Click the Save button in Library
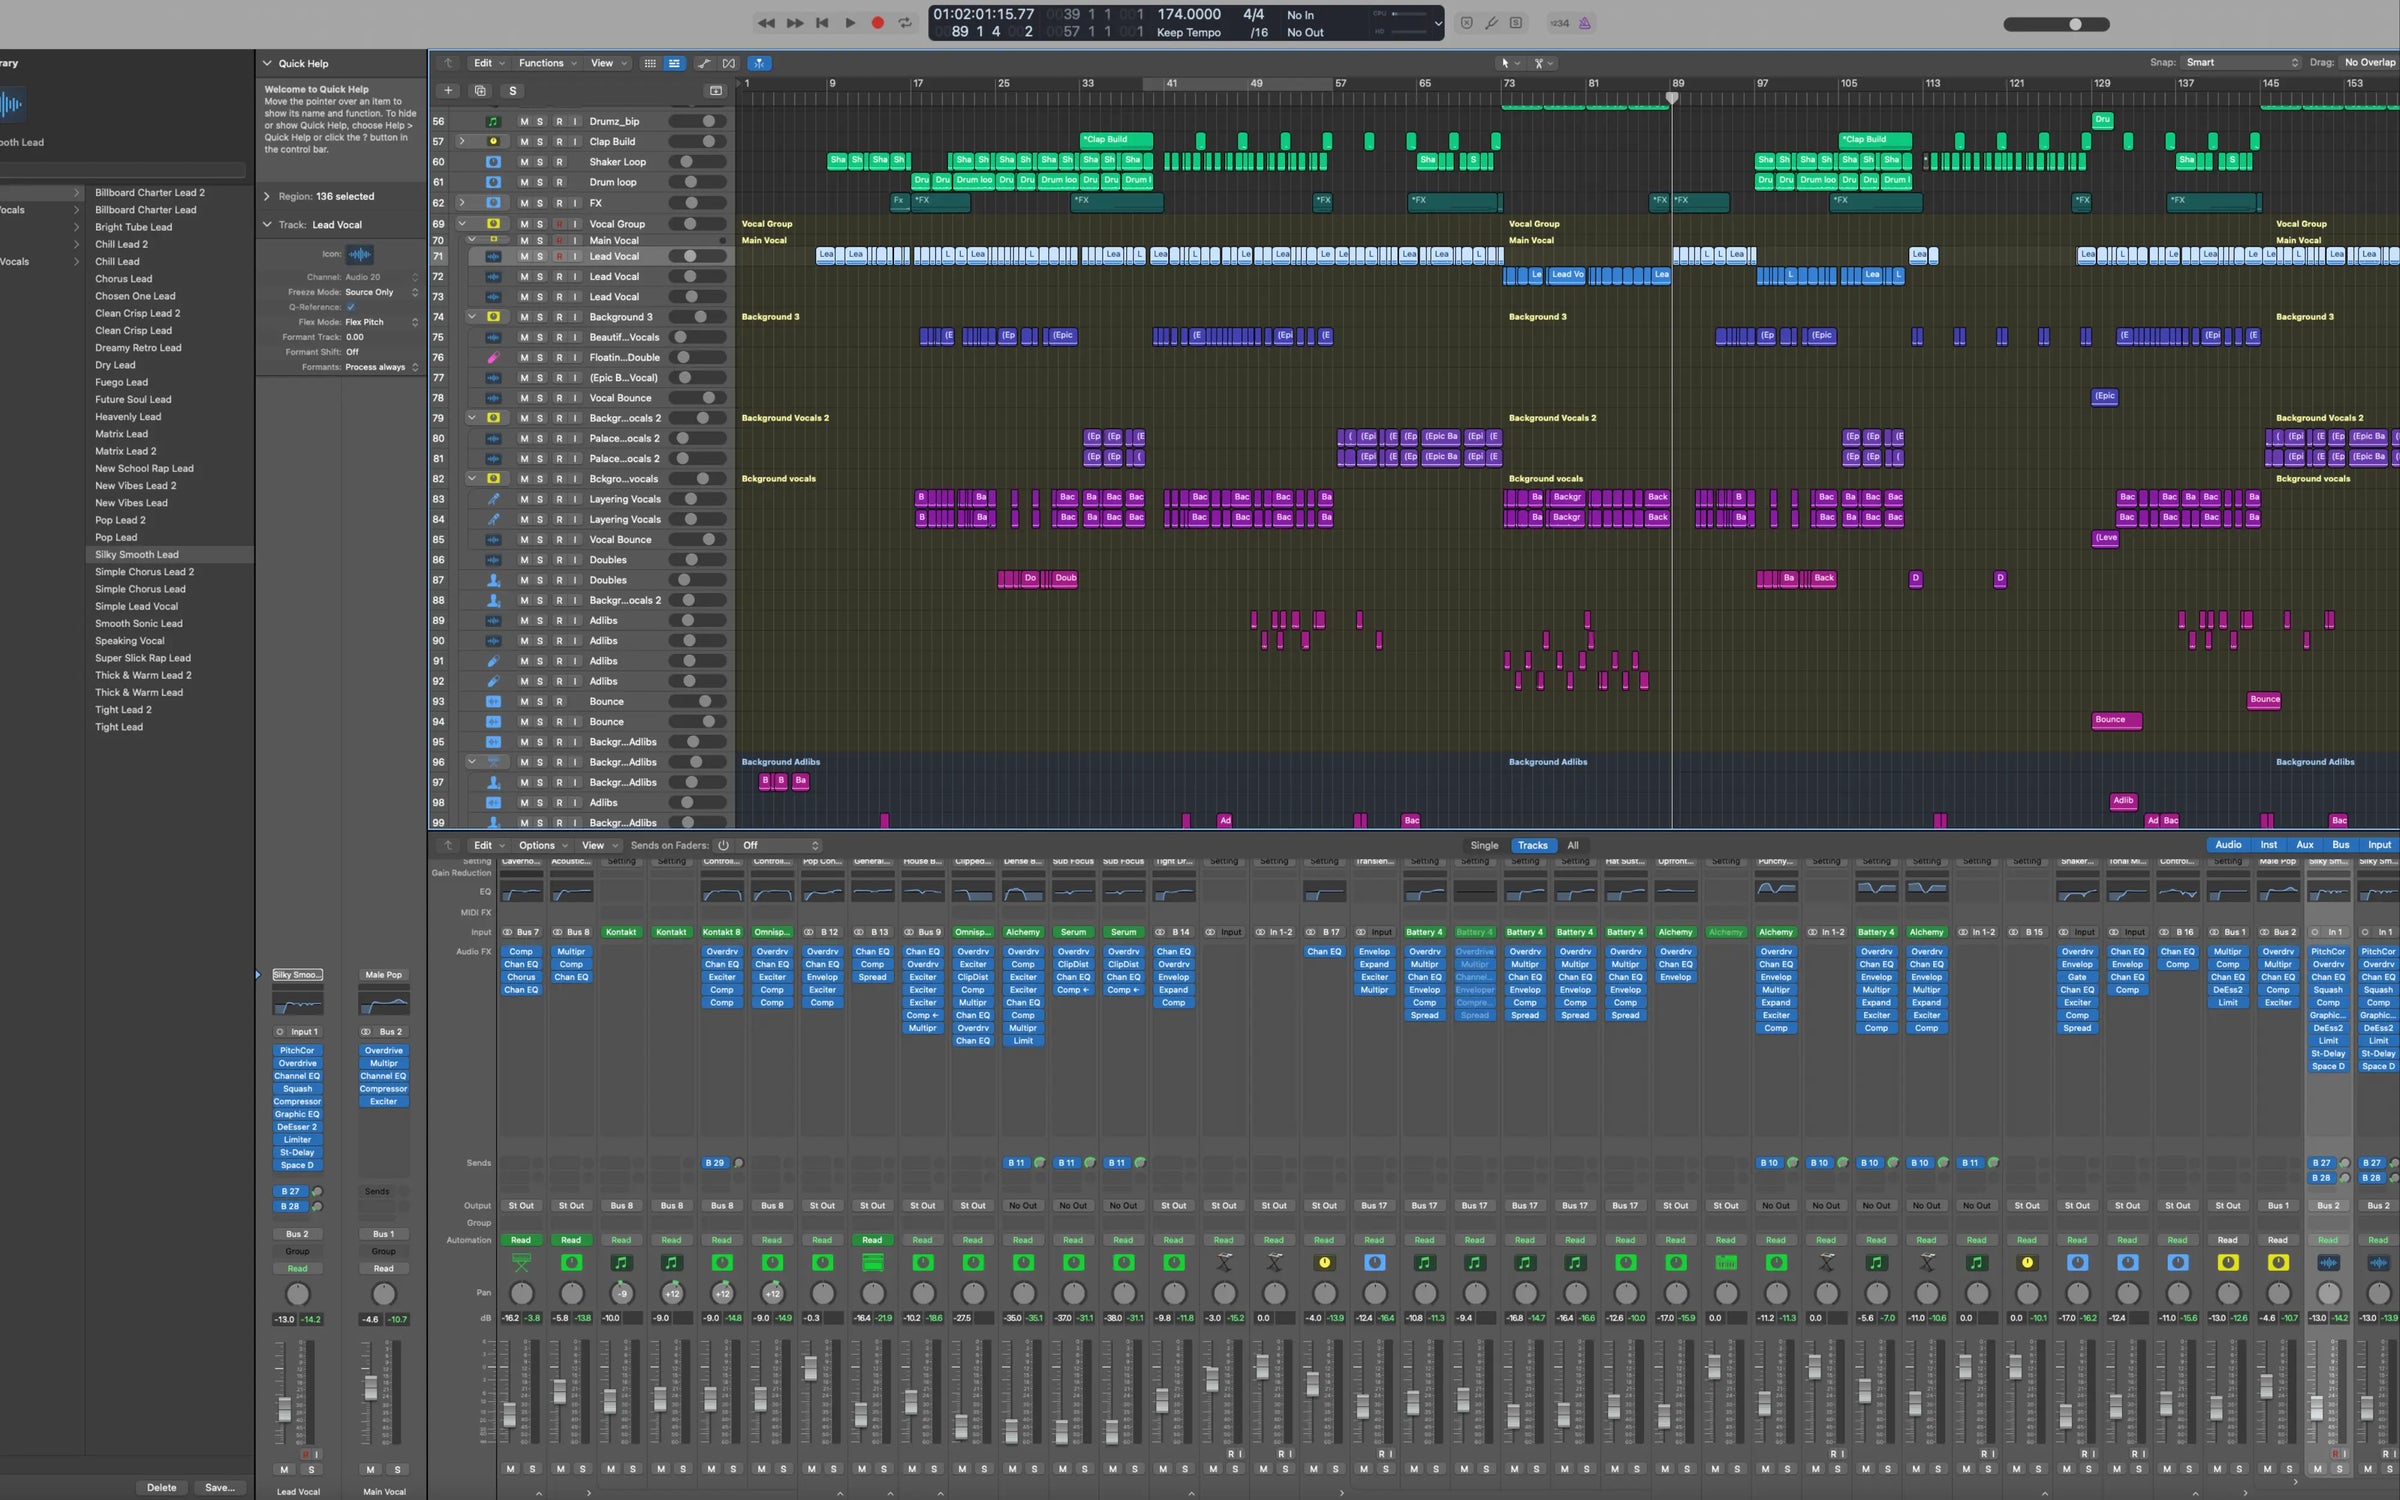Viewport: 2400px width, 1500px height. [x=220, y=1487]
